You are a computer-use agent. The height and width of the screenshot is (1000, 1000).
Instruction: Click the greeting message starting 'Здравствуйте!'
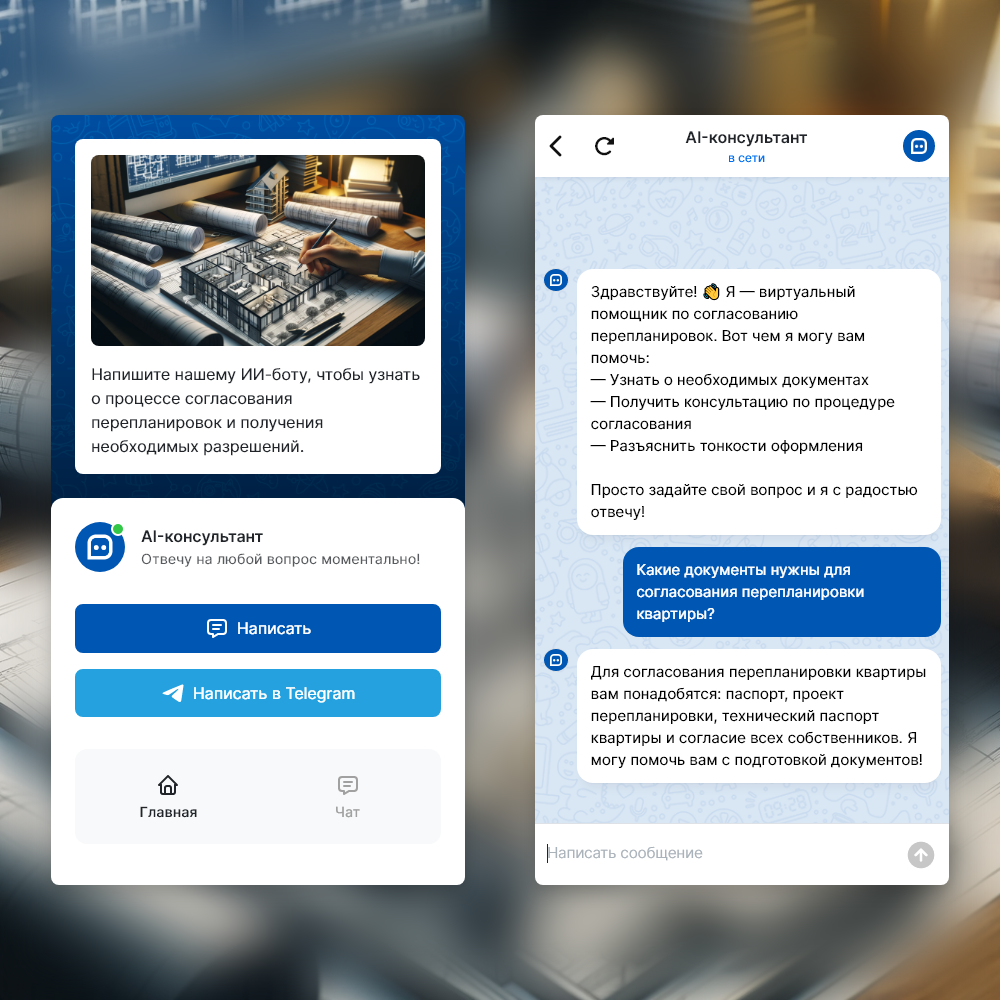[758, 402]
